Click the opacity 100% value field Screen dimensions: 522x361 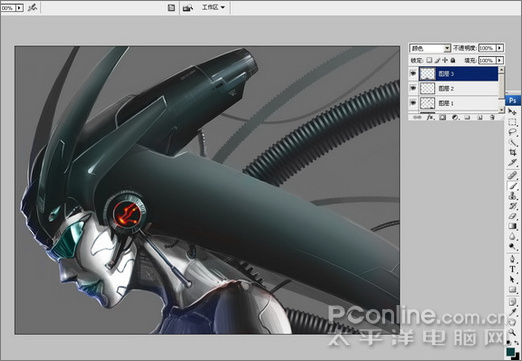pyautogui.click(x=487, y=48)
